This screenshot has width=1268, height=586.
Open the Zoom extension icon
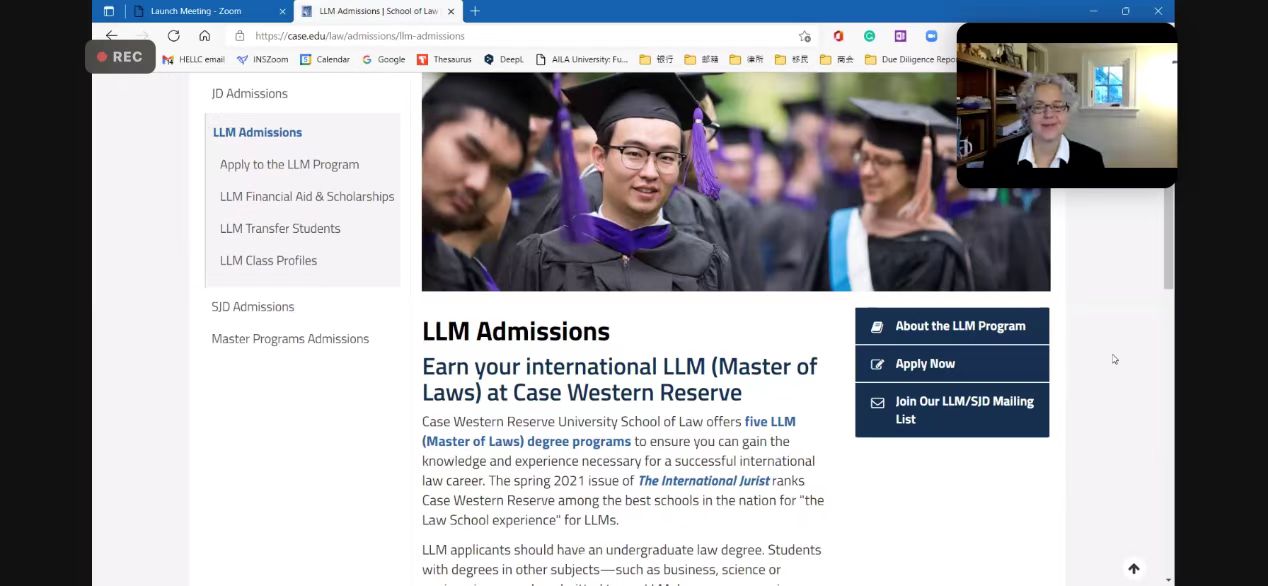[931, 36]
